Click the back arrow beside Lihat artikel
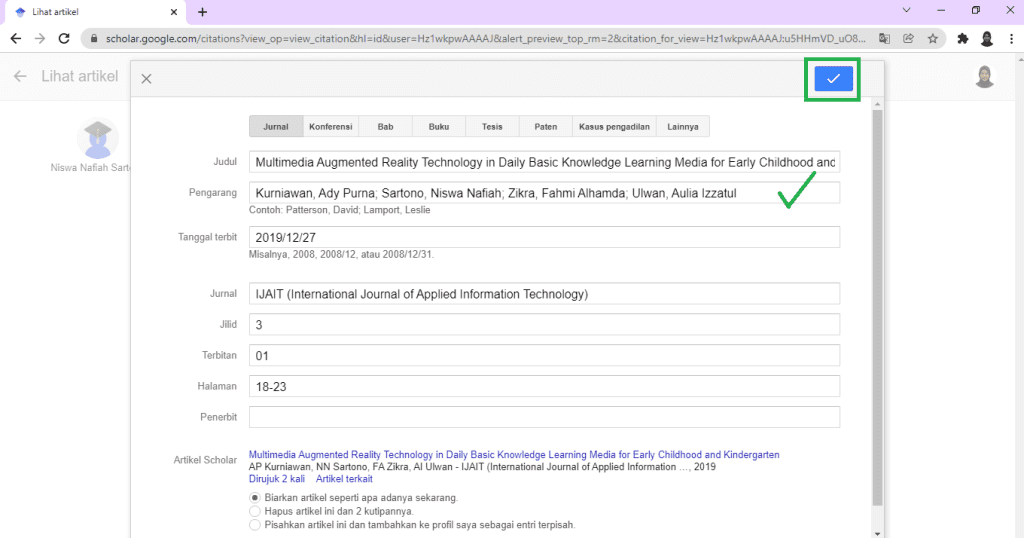1024x538 pixels. click(x=20, y=77)
